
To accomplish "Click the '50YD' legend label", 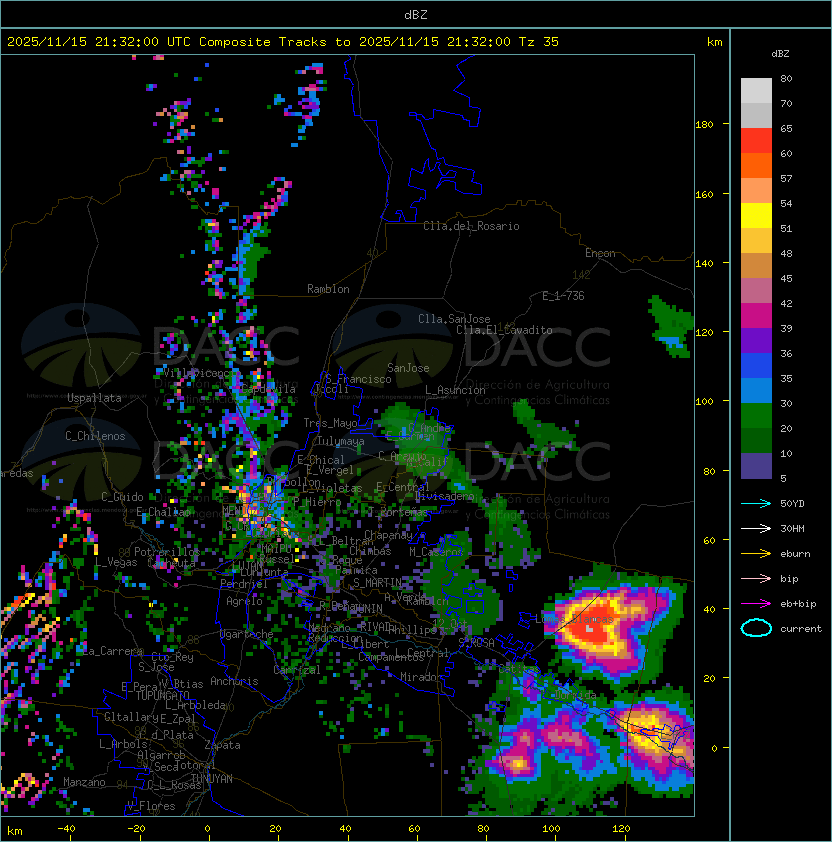I will point(792,503).
